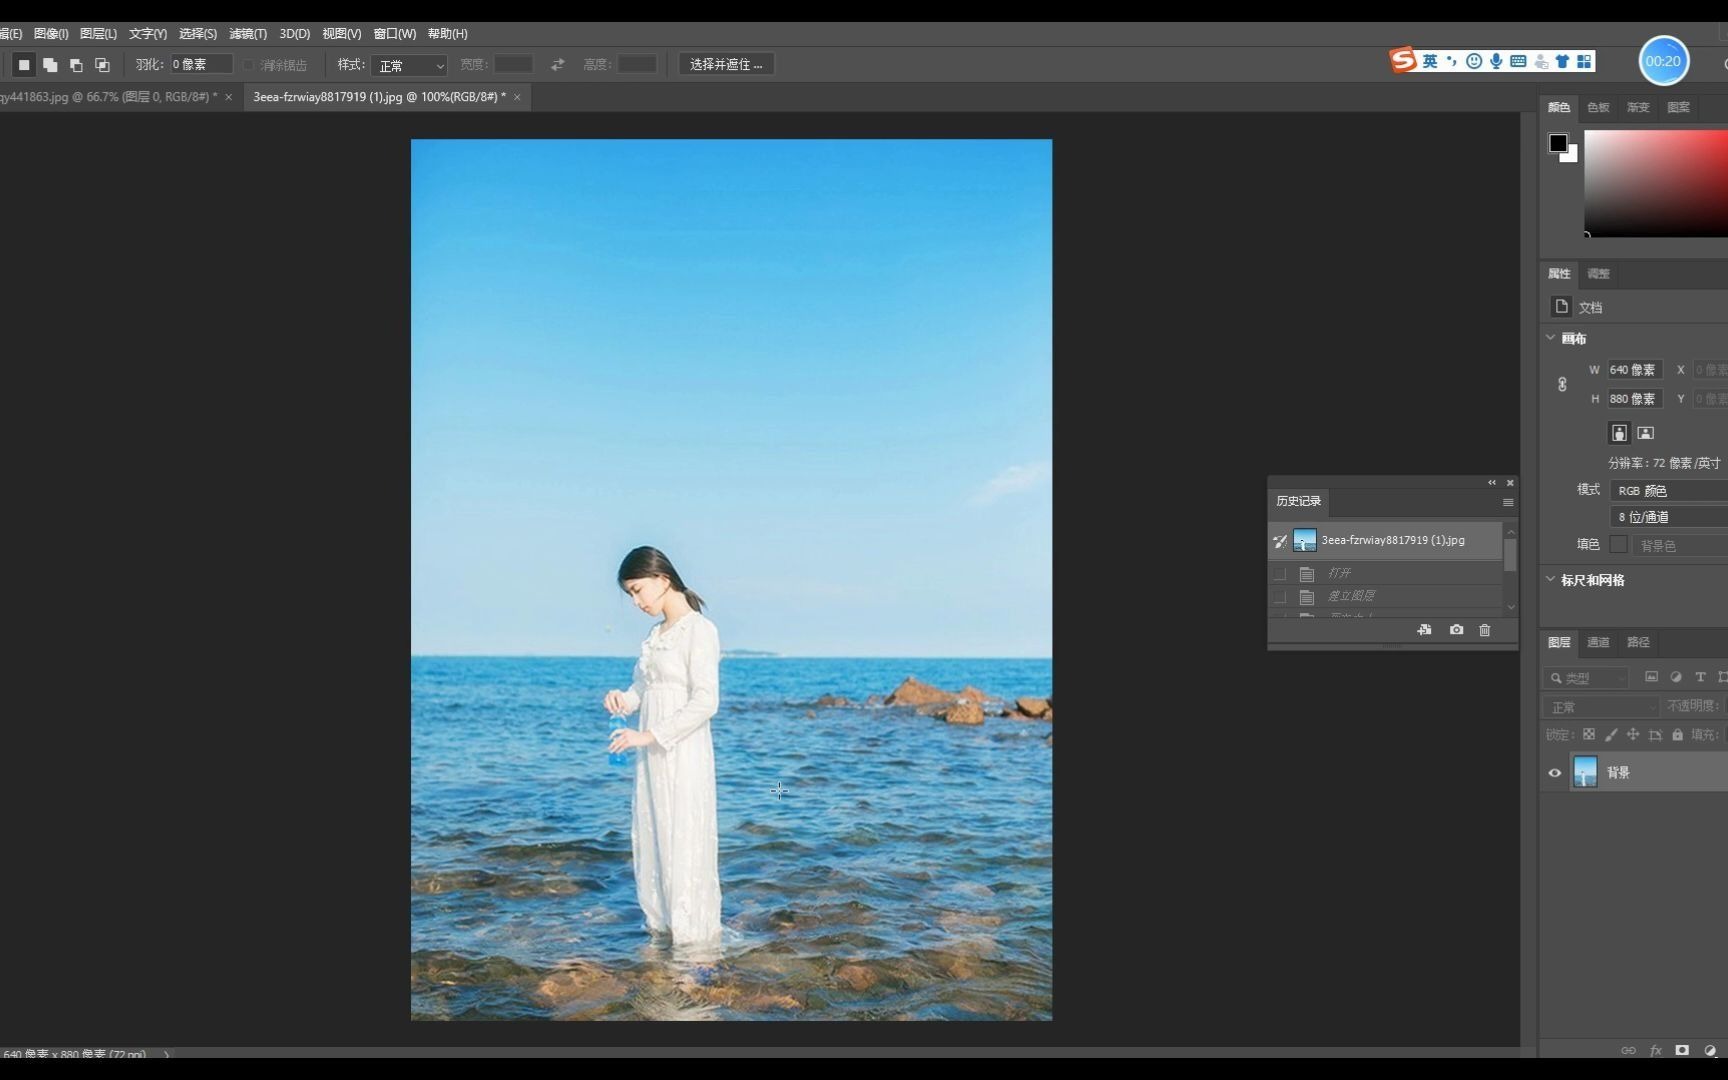The width and height of the screenshot is (1728, 1080).
Task: Toggle the anti-alias (消除锯齿) checkbox
Action: pyautogui.click(x=249, y=65)
